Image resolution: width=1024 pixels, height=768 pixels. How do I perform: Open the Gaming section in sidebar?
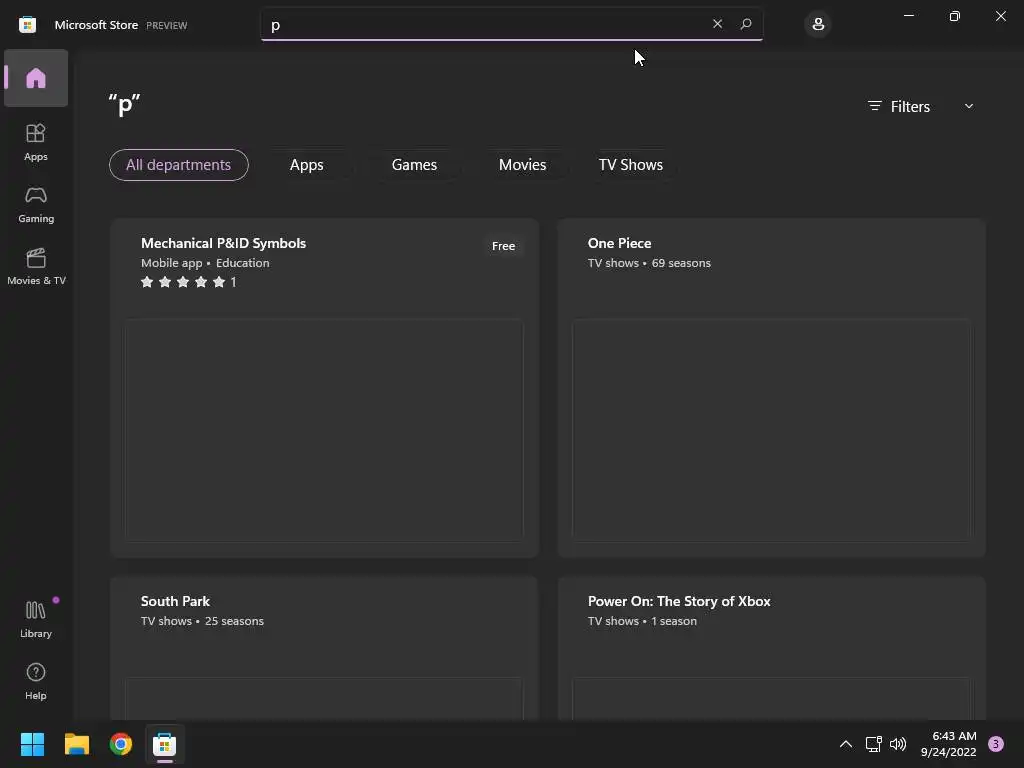point(36,204)
